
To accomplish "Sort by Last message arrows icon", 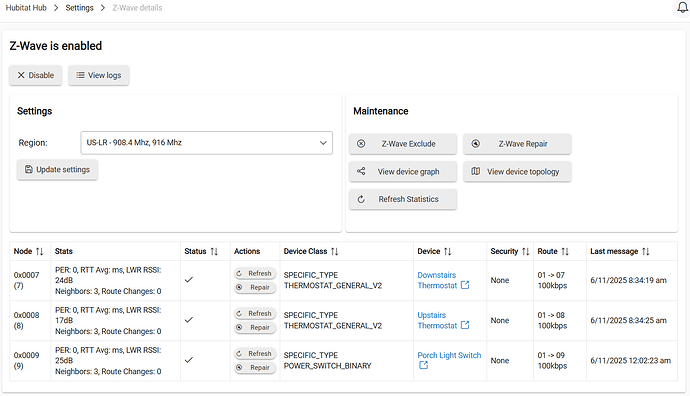I will [646, 251].
